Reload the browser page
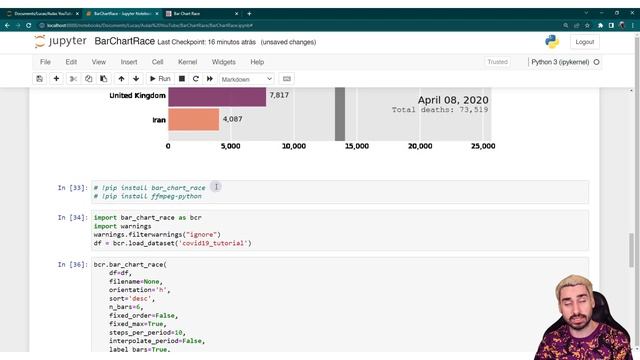The height and width of the screenshot is (360, 640). tap(29, 25)
